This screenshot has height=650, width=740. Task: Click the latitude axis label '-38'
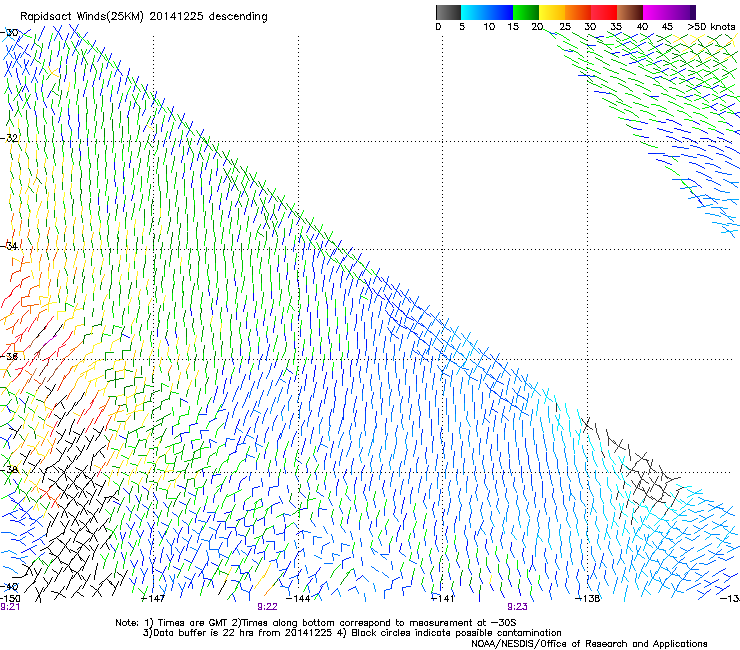click(9, 470)
